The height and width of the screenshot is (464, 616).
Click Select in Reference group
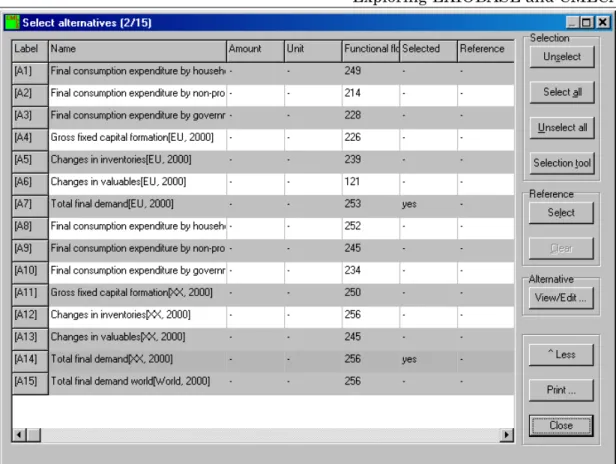click(561, 213)
